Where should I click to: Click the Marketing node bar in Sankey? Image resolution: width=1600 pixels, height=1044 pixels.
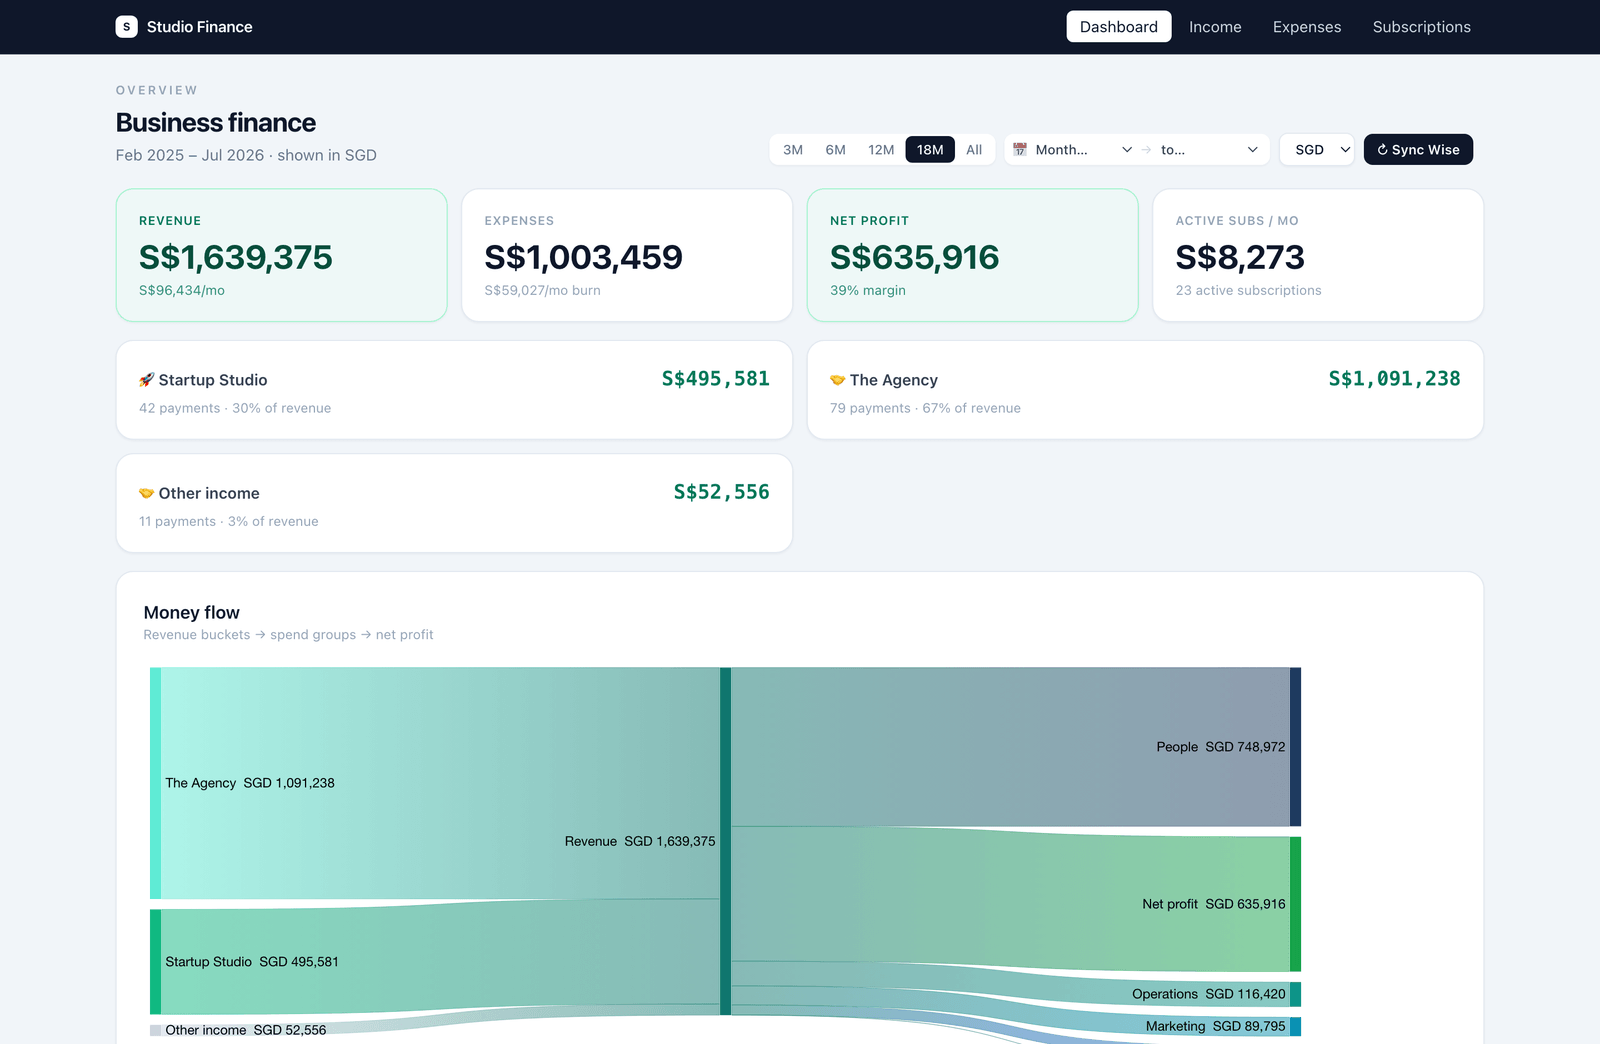(1295, 1026)
